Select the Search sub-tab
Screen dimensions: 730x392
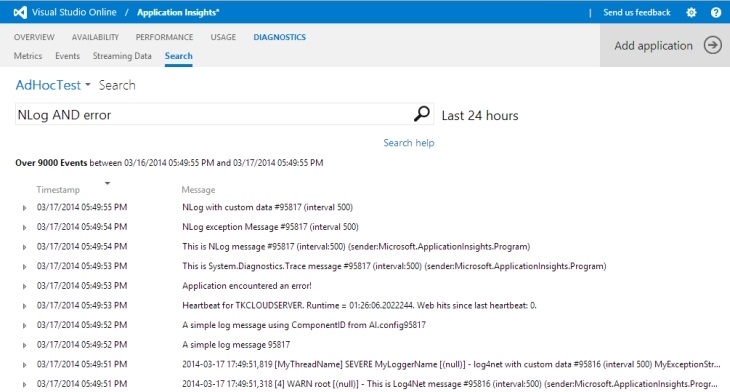178,56
